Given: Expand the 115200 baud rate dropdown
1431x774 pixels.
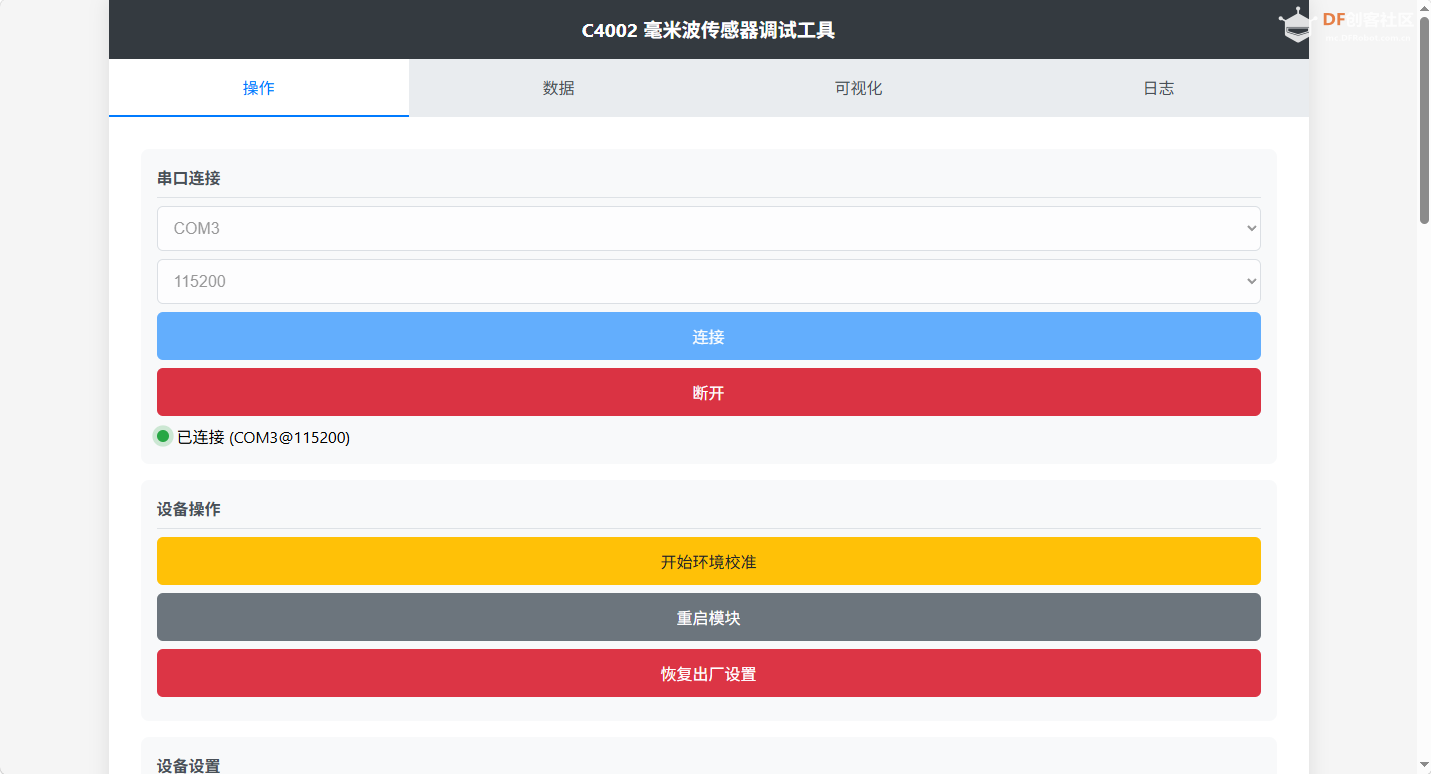Looking at the screenshot, I should click(708, 281).
